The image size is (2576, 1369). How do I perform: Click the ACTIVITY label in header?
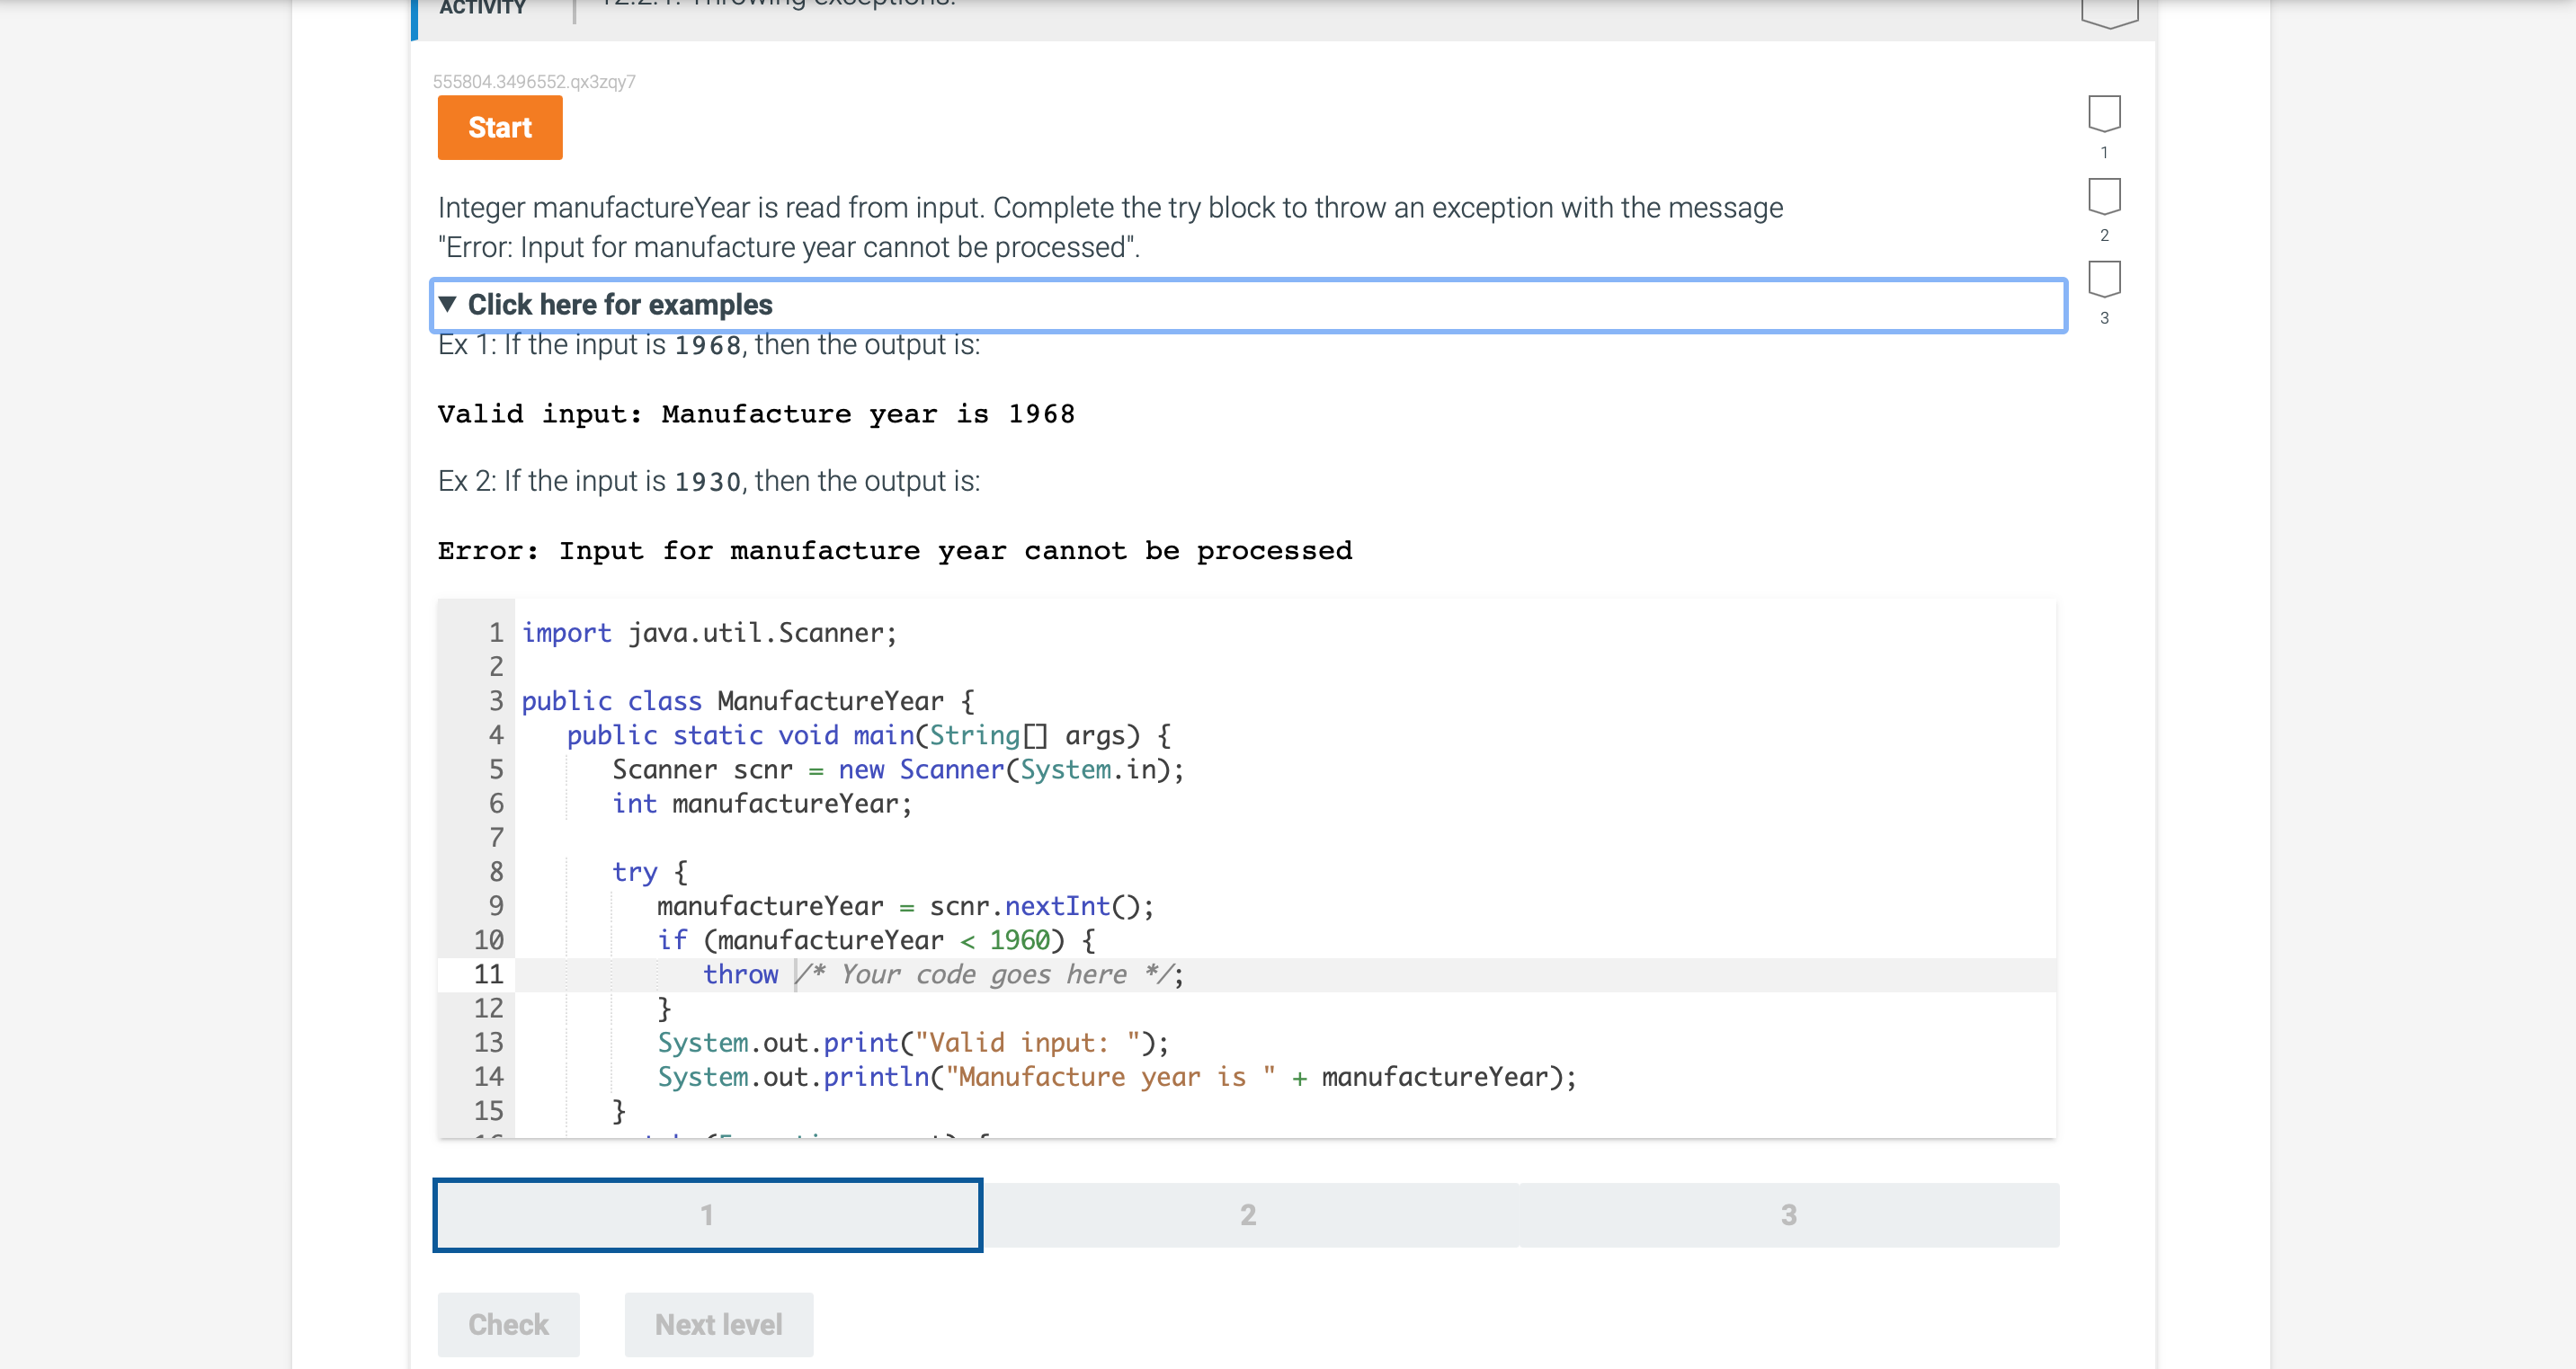coord(482,8)
